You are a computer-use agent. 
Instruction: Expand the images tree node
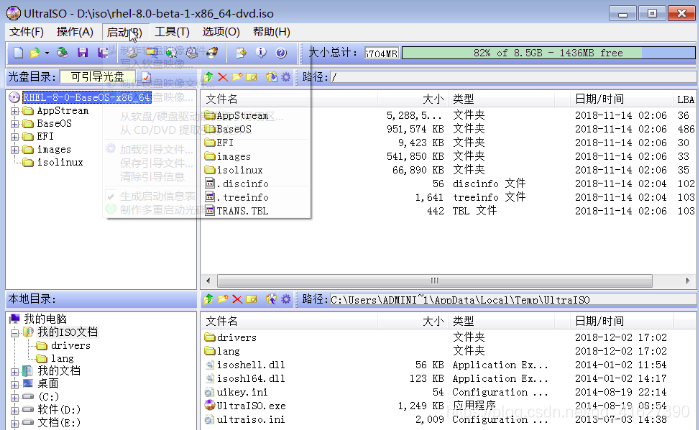point(15,149)
